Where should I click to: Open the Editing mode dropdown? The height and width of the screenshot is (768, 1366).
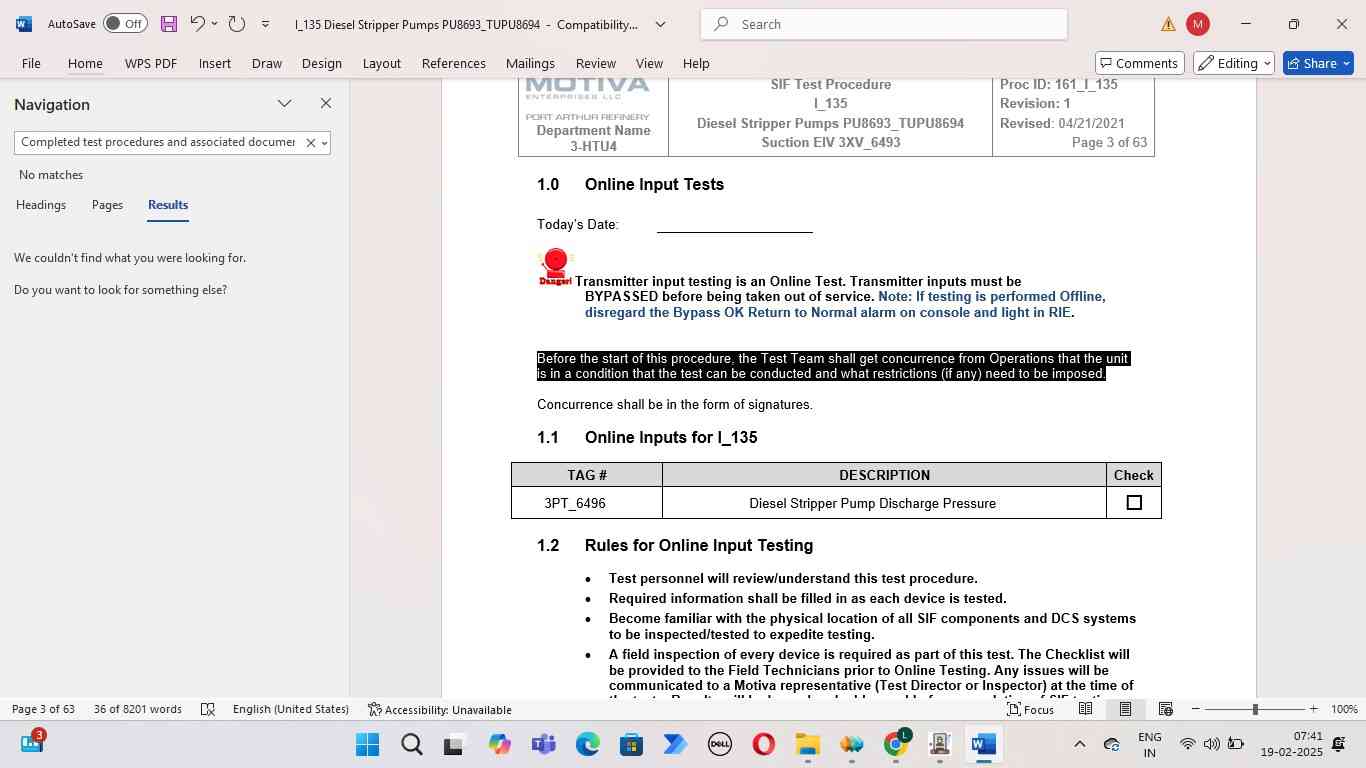coord(1234,63)
